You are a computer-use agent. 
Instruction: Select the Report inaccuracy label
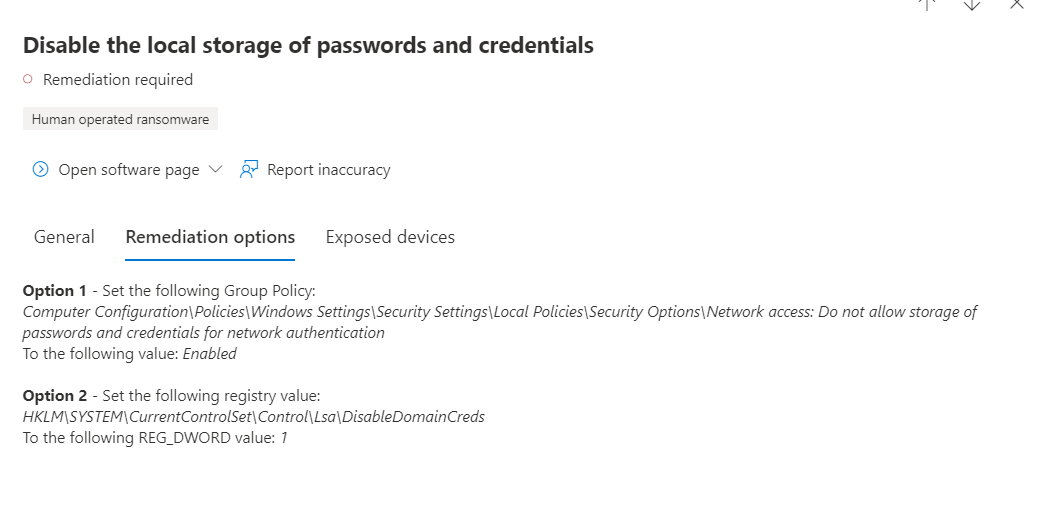(329, 170)
